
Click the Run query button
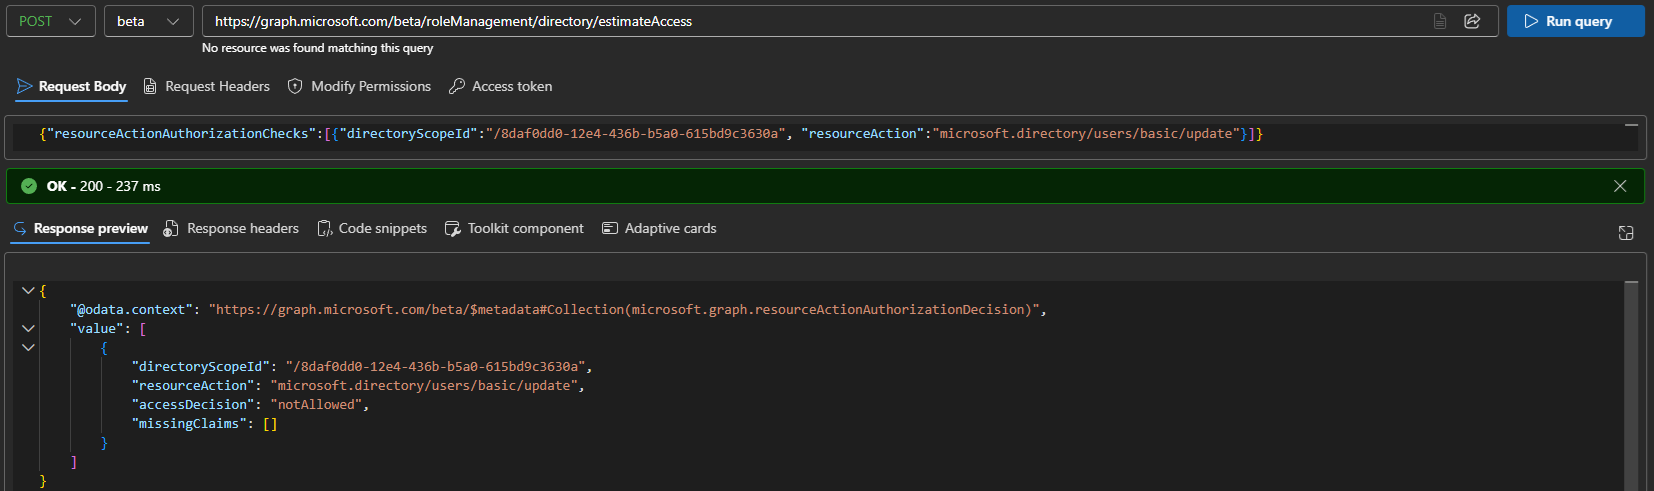[1575, 21]
